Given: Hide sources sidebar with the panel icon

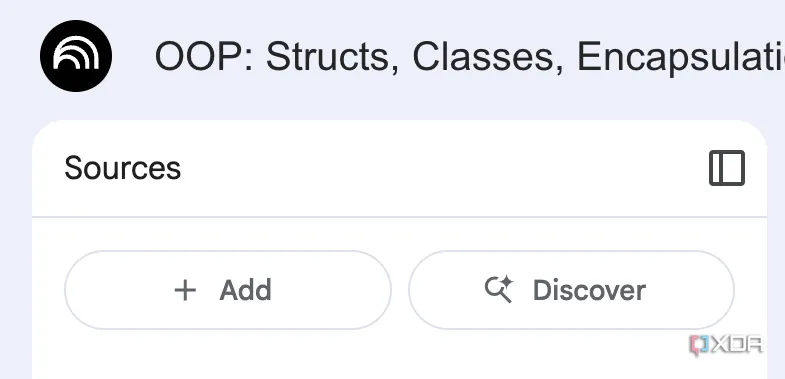Looking at the screenshot, I should 727,168.
